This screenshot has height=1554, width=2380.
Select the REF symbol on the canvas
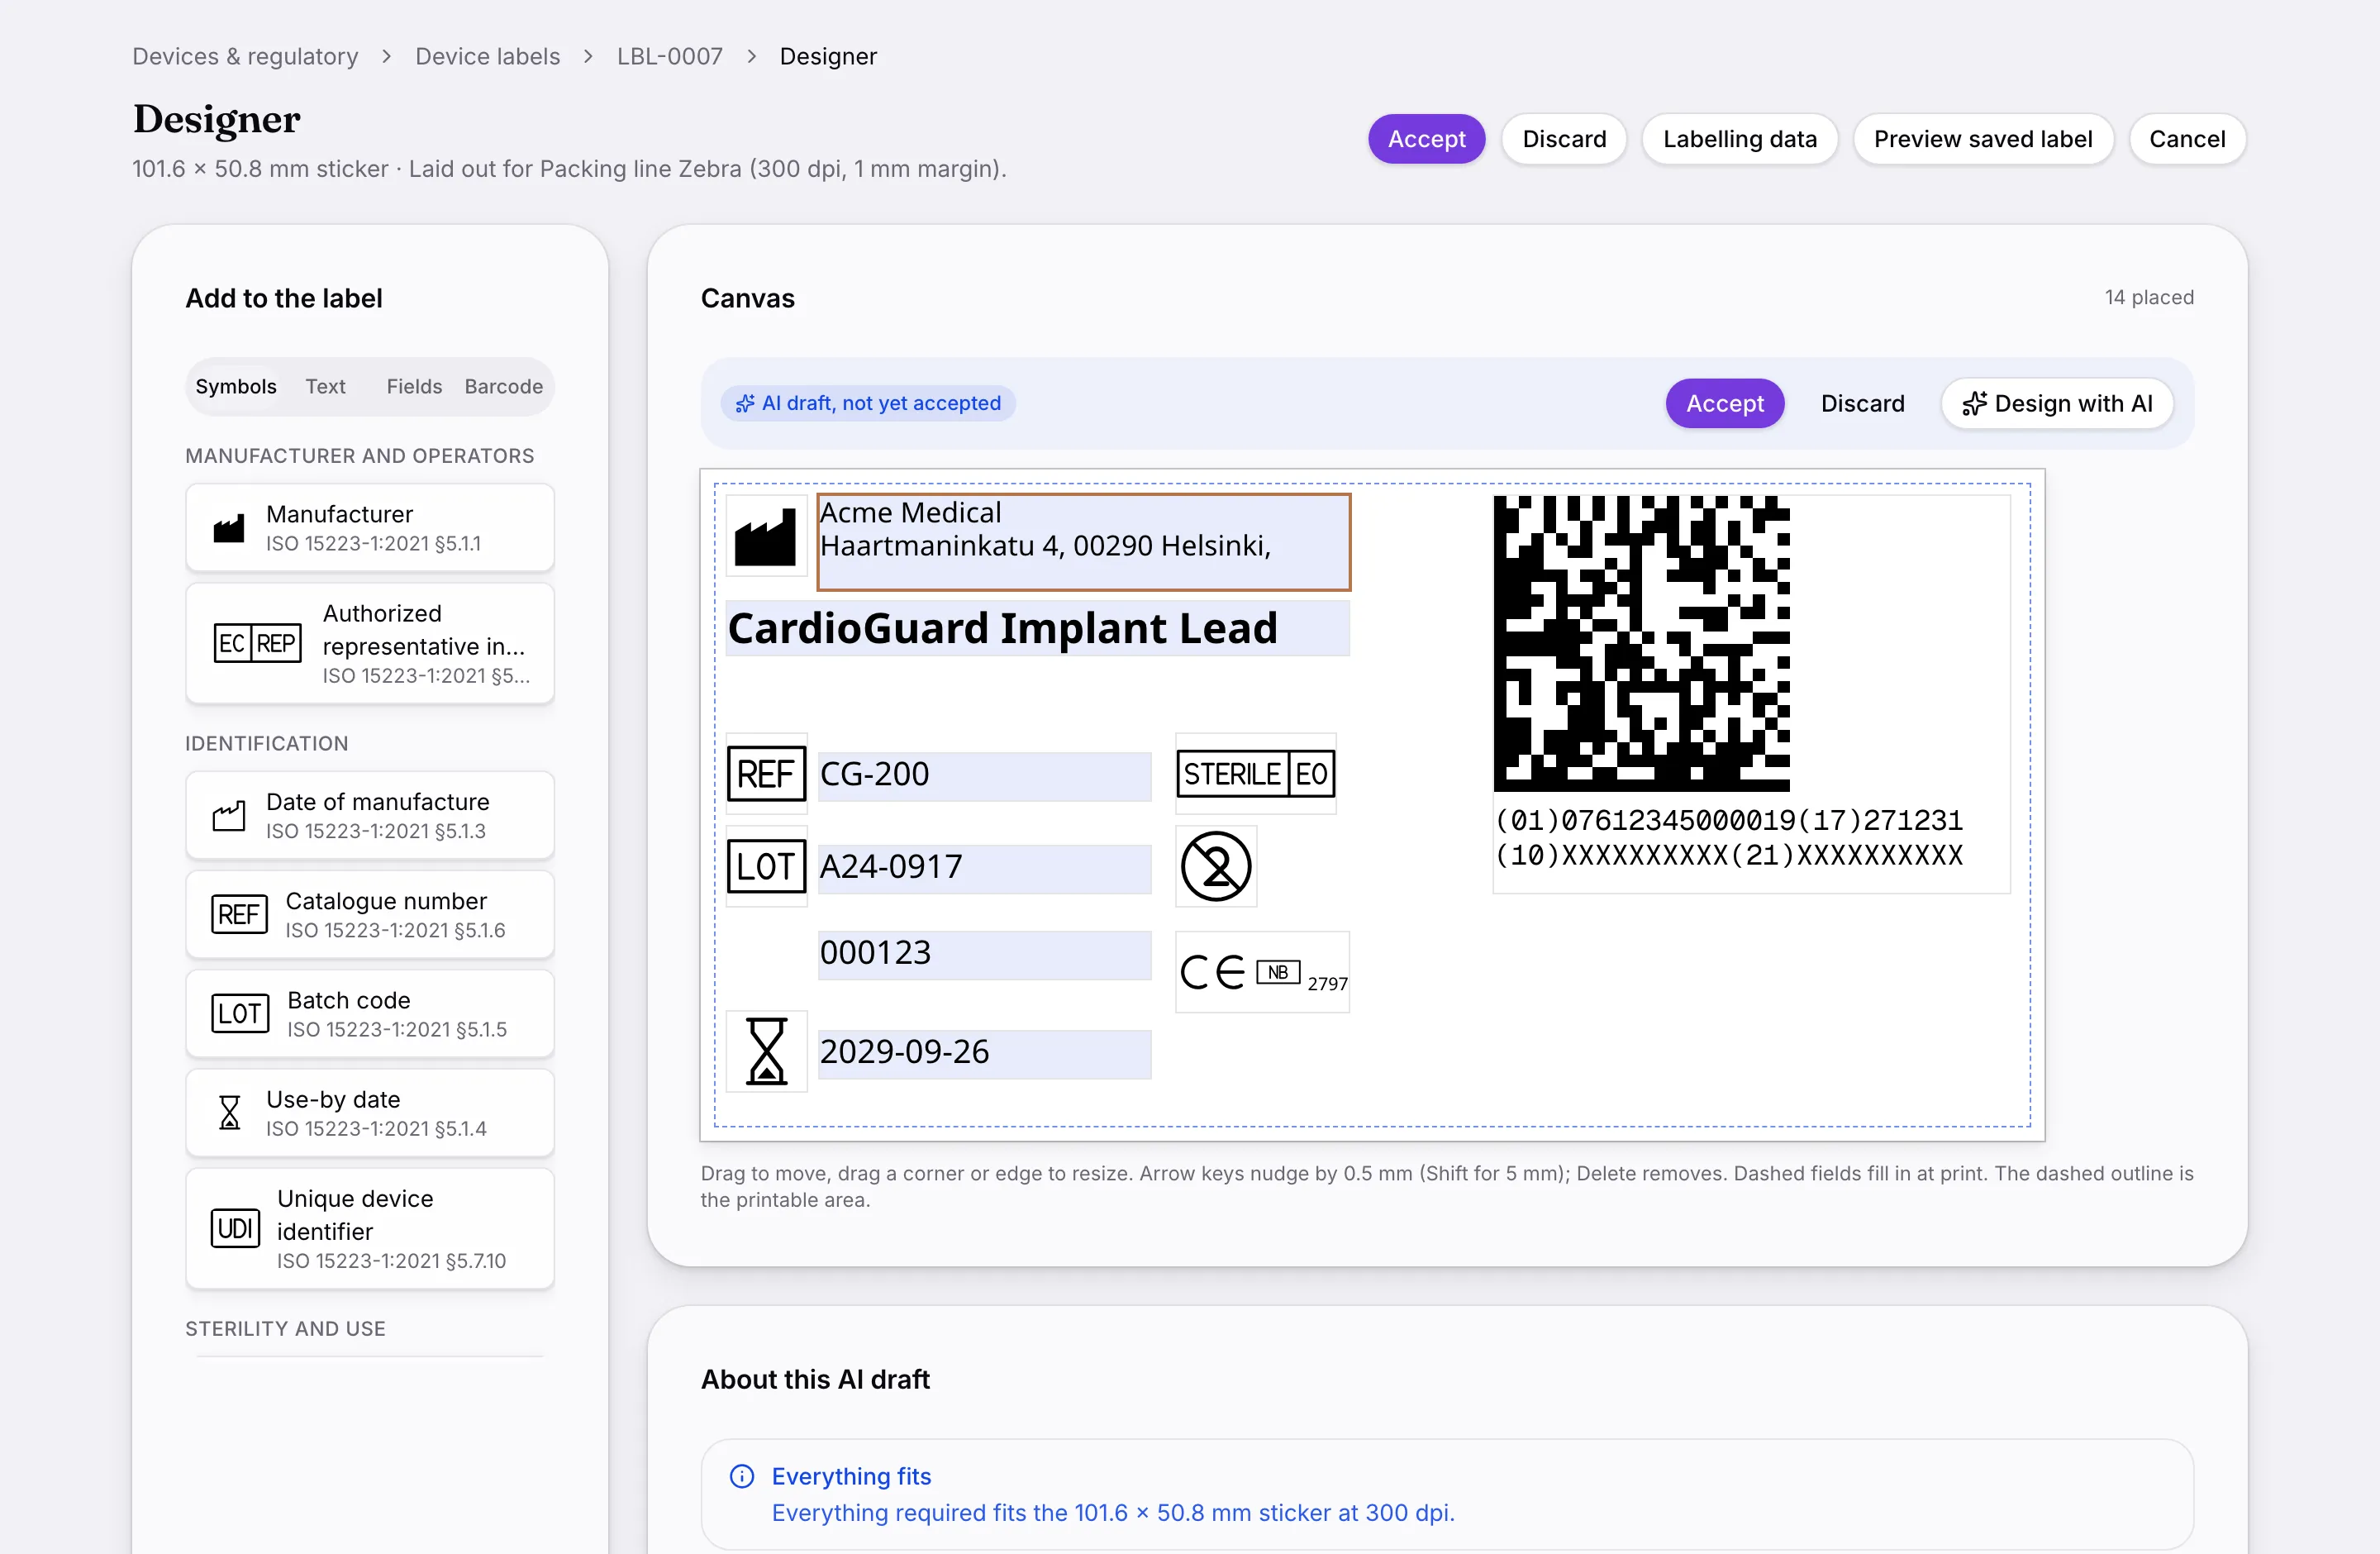point(766,774)
